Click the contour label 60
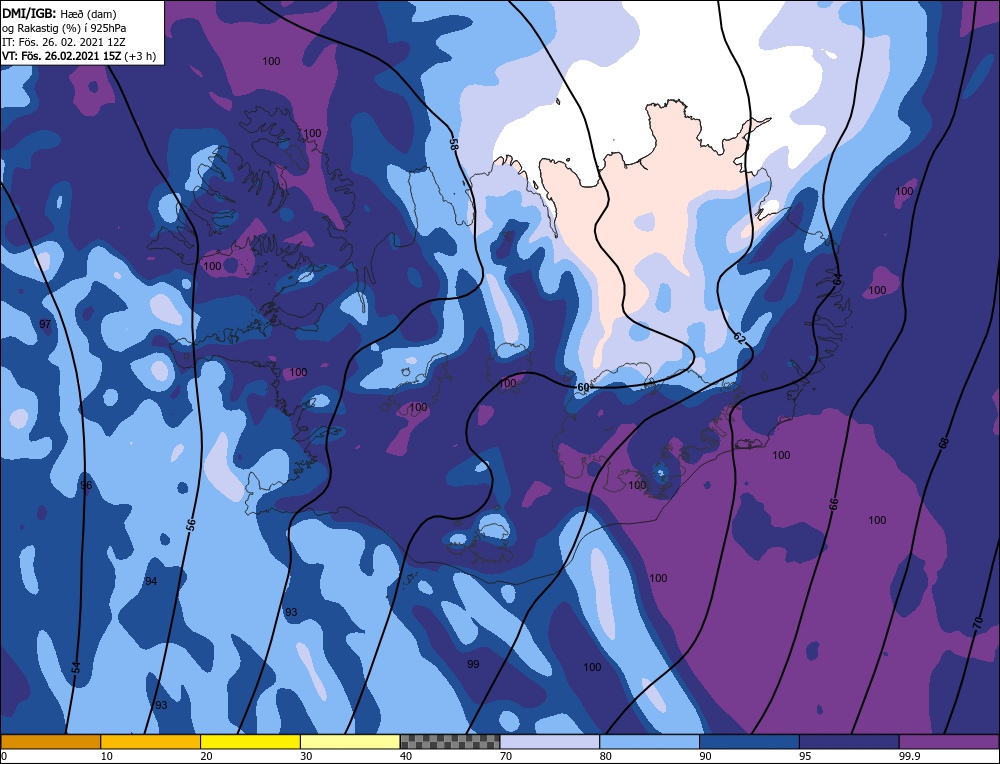This screenshot has height=764, width=1000. click(x=583, y=388)
